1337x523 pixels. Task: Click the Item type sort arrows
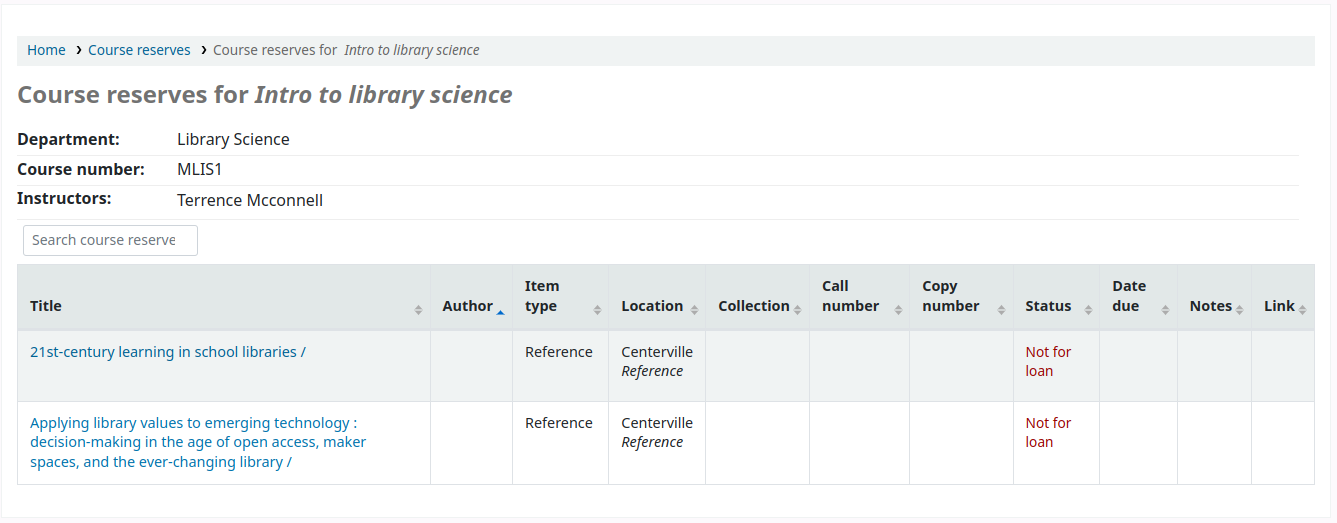pos(597,310)
